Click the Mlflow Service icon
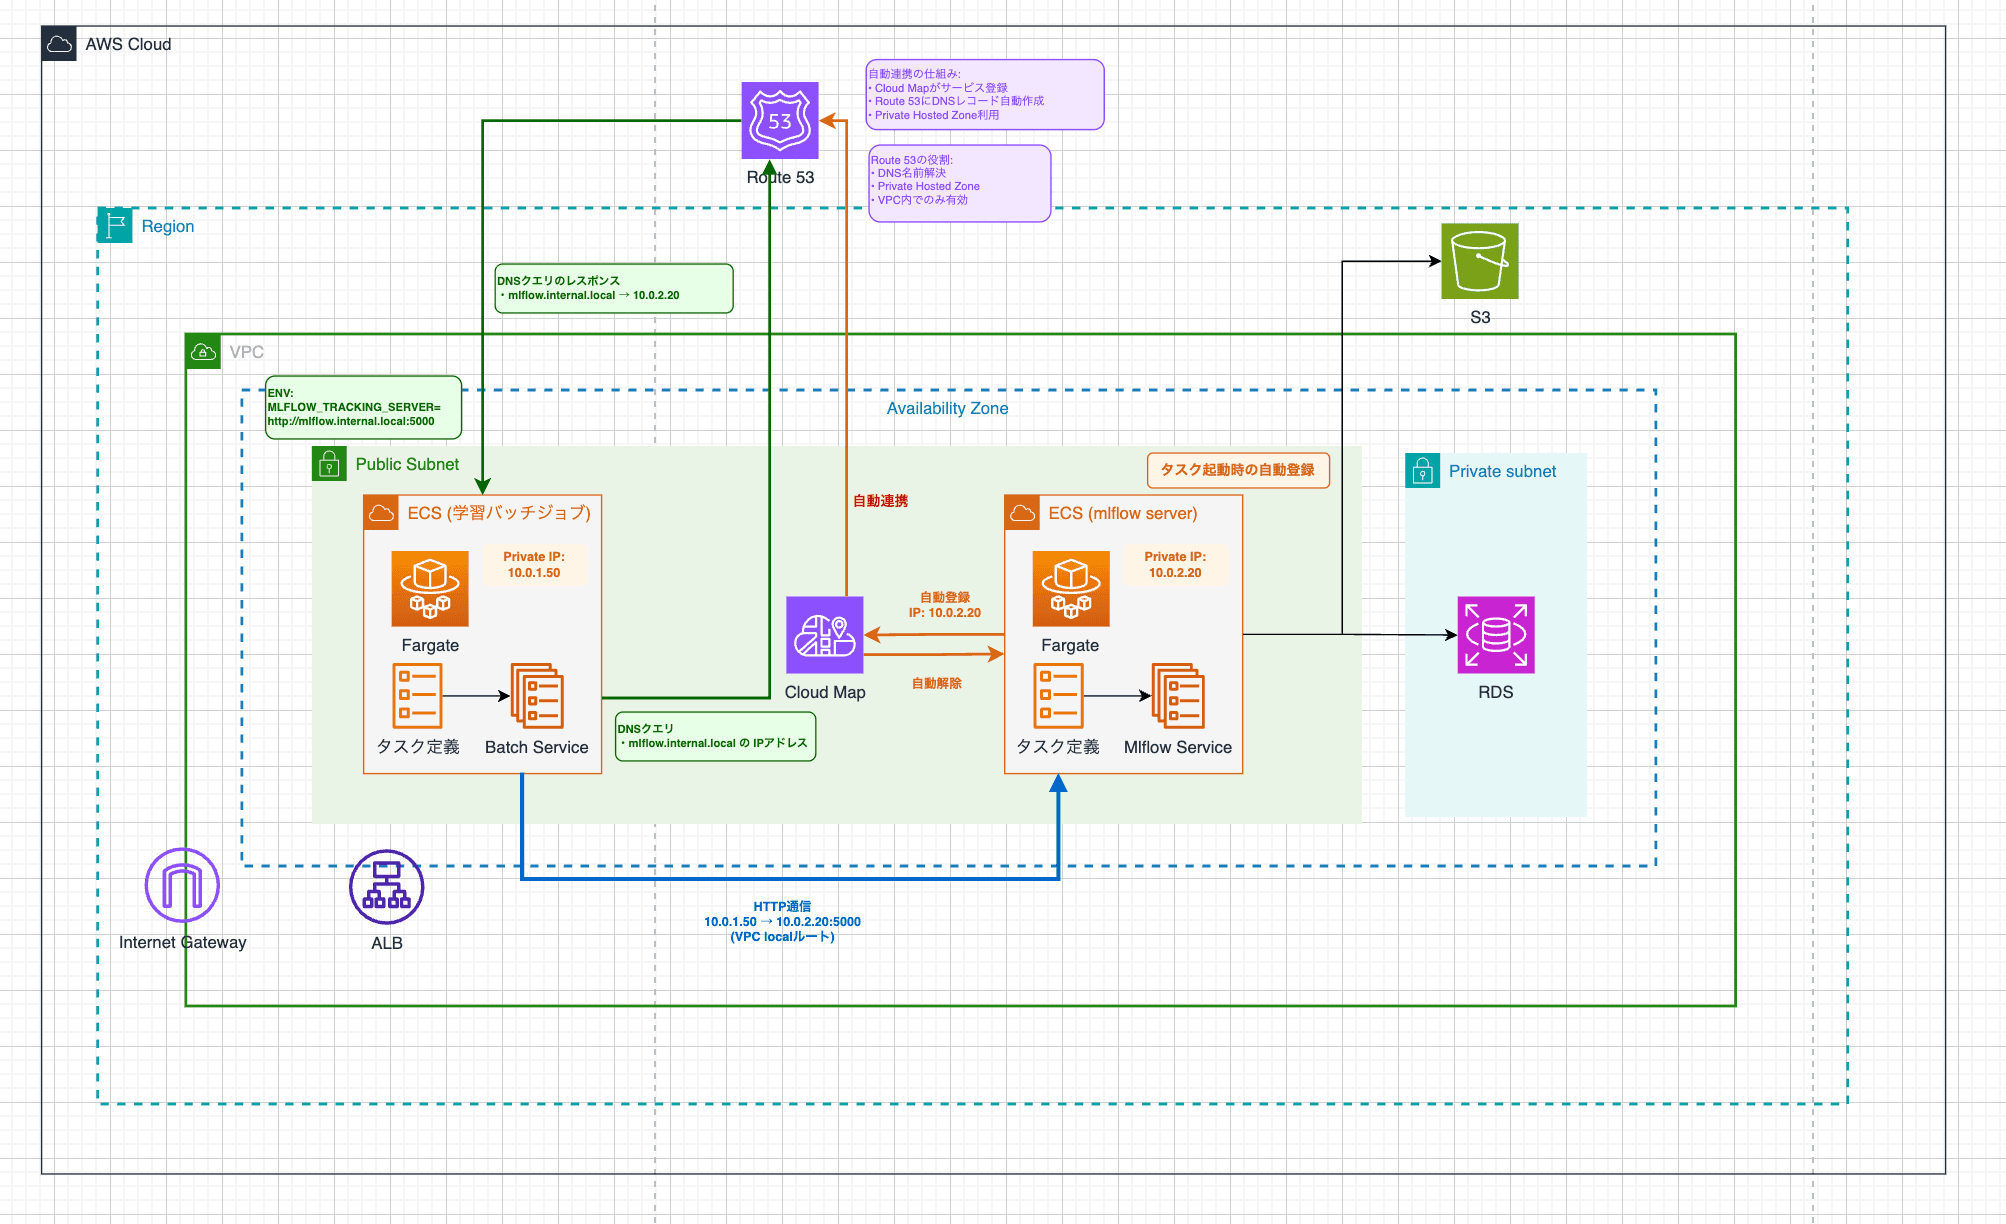2006x1224 pixels. (1178, 696)
